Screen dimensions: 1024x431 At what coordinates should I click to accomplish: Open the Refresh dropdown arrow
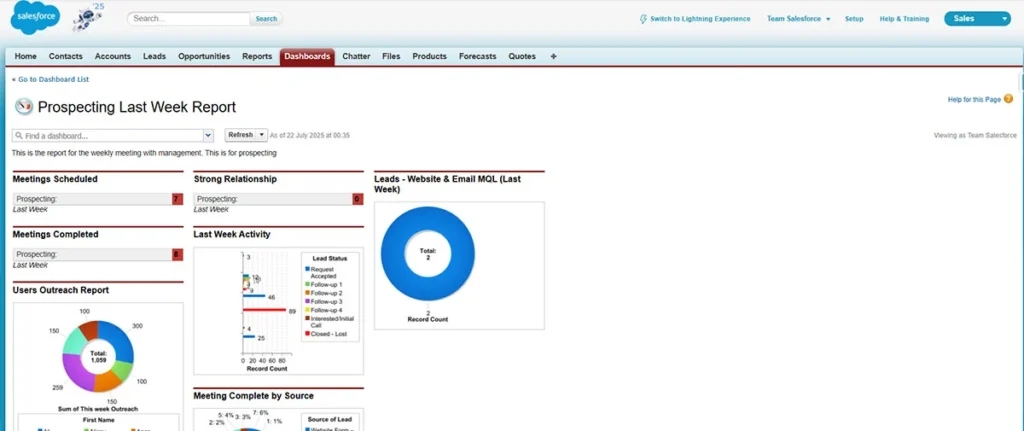point(262,135)
